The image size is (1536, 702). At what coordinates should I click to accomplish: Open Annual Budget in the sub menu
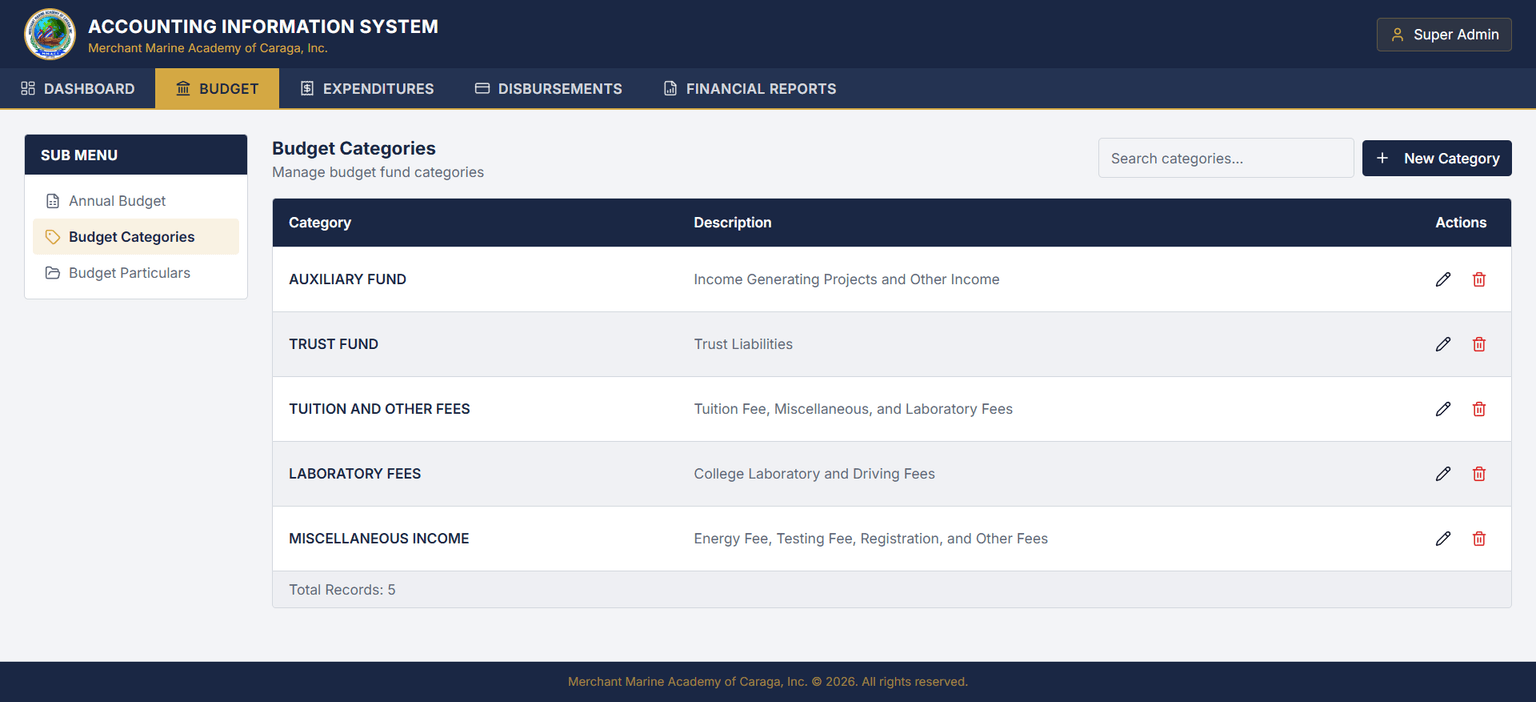point(136,201)
